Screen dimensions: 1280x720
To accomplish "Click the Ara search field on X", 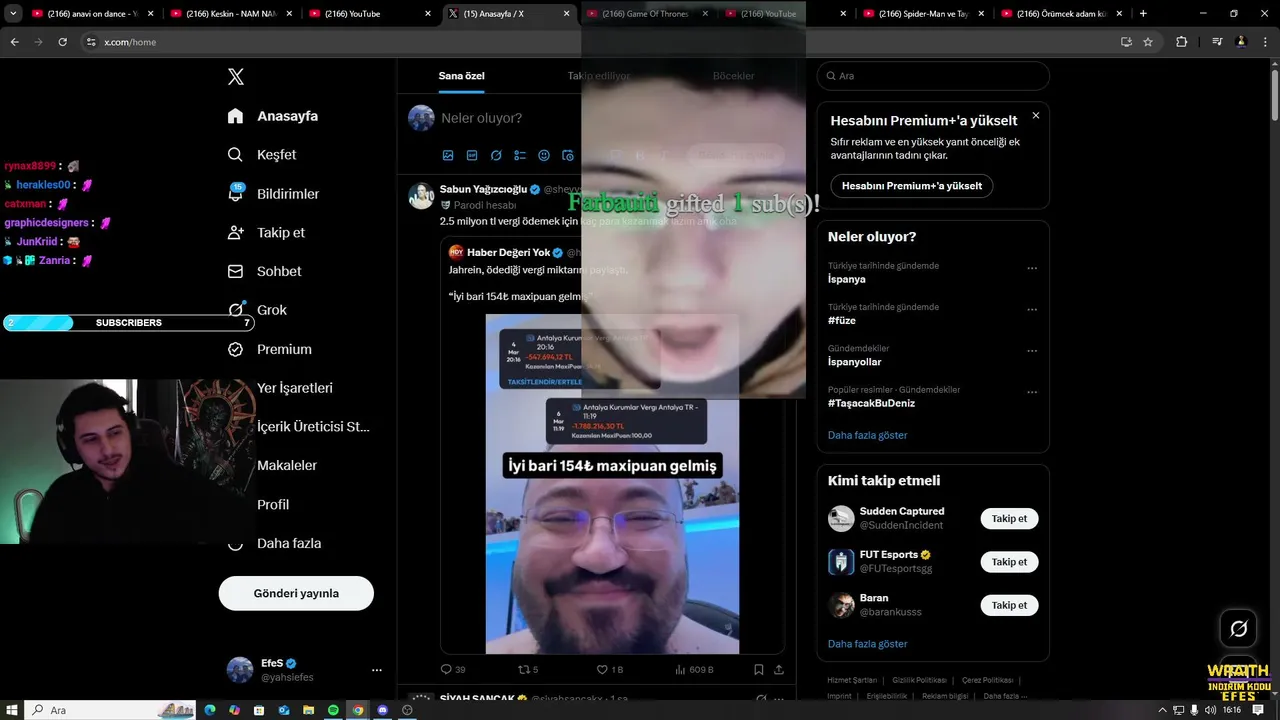I will pyautogui.click(x=933, y=76).
